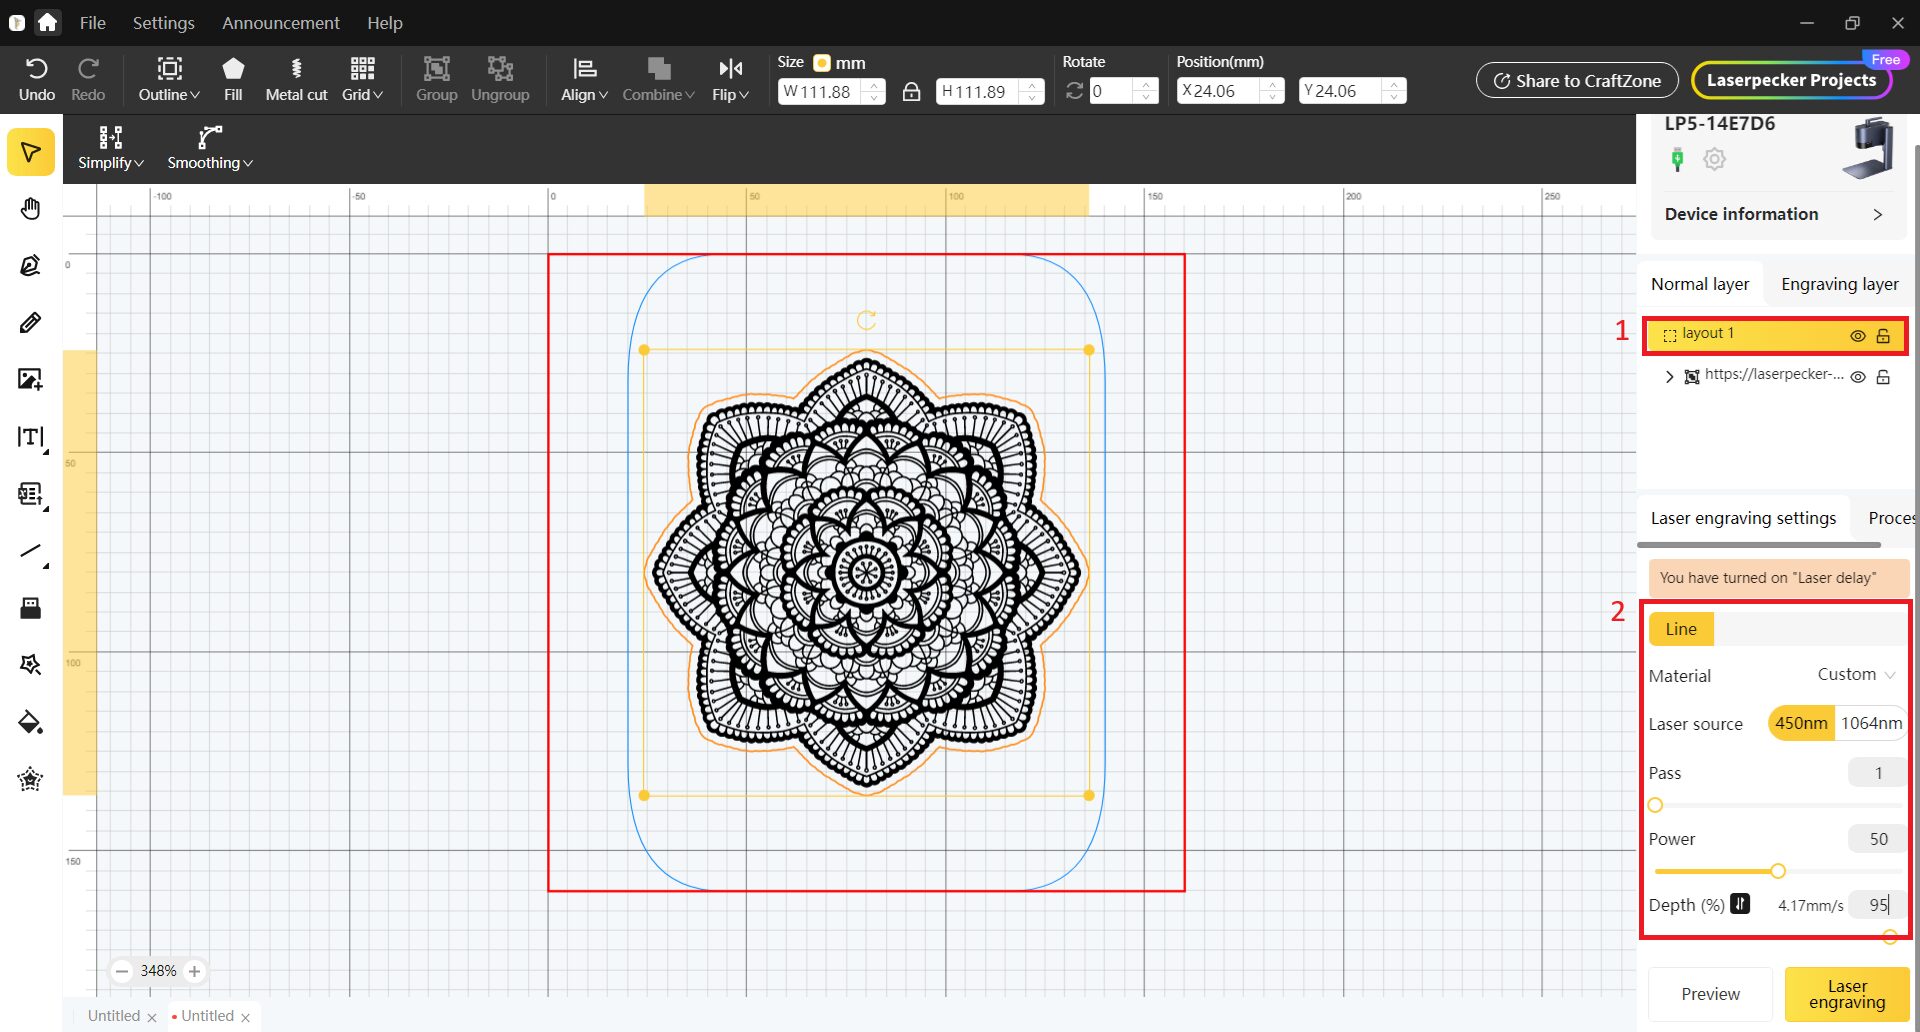This screenshot has height=1032, width=1920.
Task: Click the Power slider handle
Action: [x=1778, y=871]
